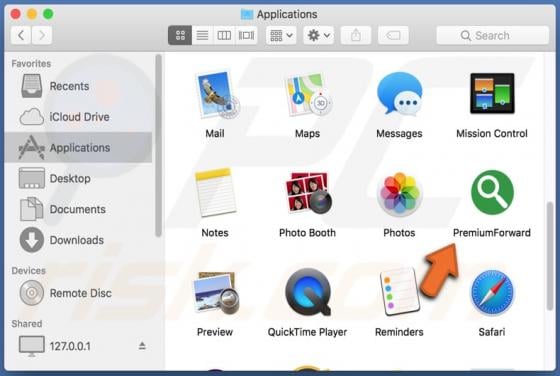Open Mission Control icon
The width and height of the screenshot is (560, 376).
click(x=492, y=94)
